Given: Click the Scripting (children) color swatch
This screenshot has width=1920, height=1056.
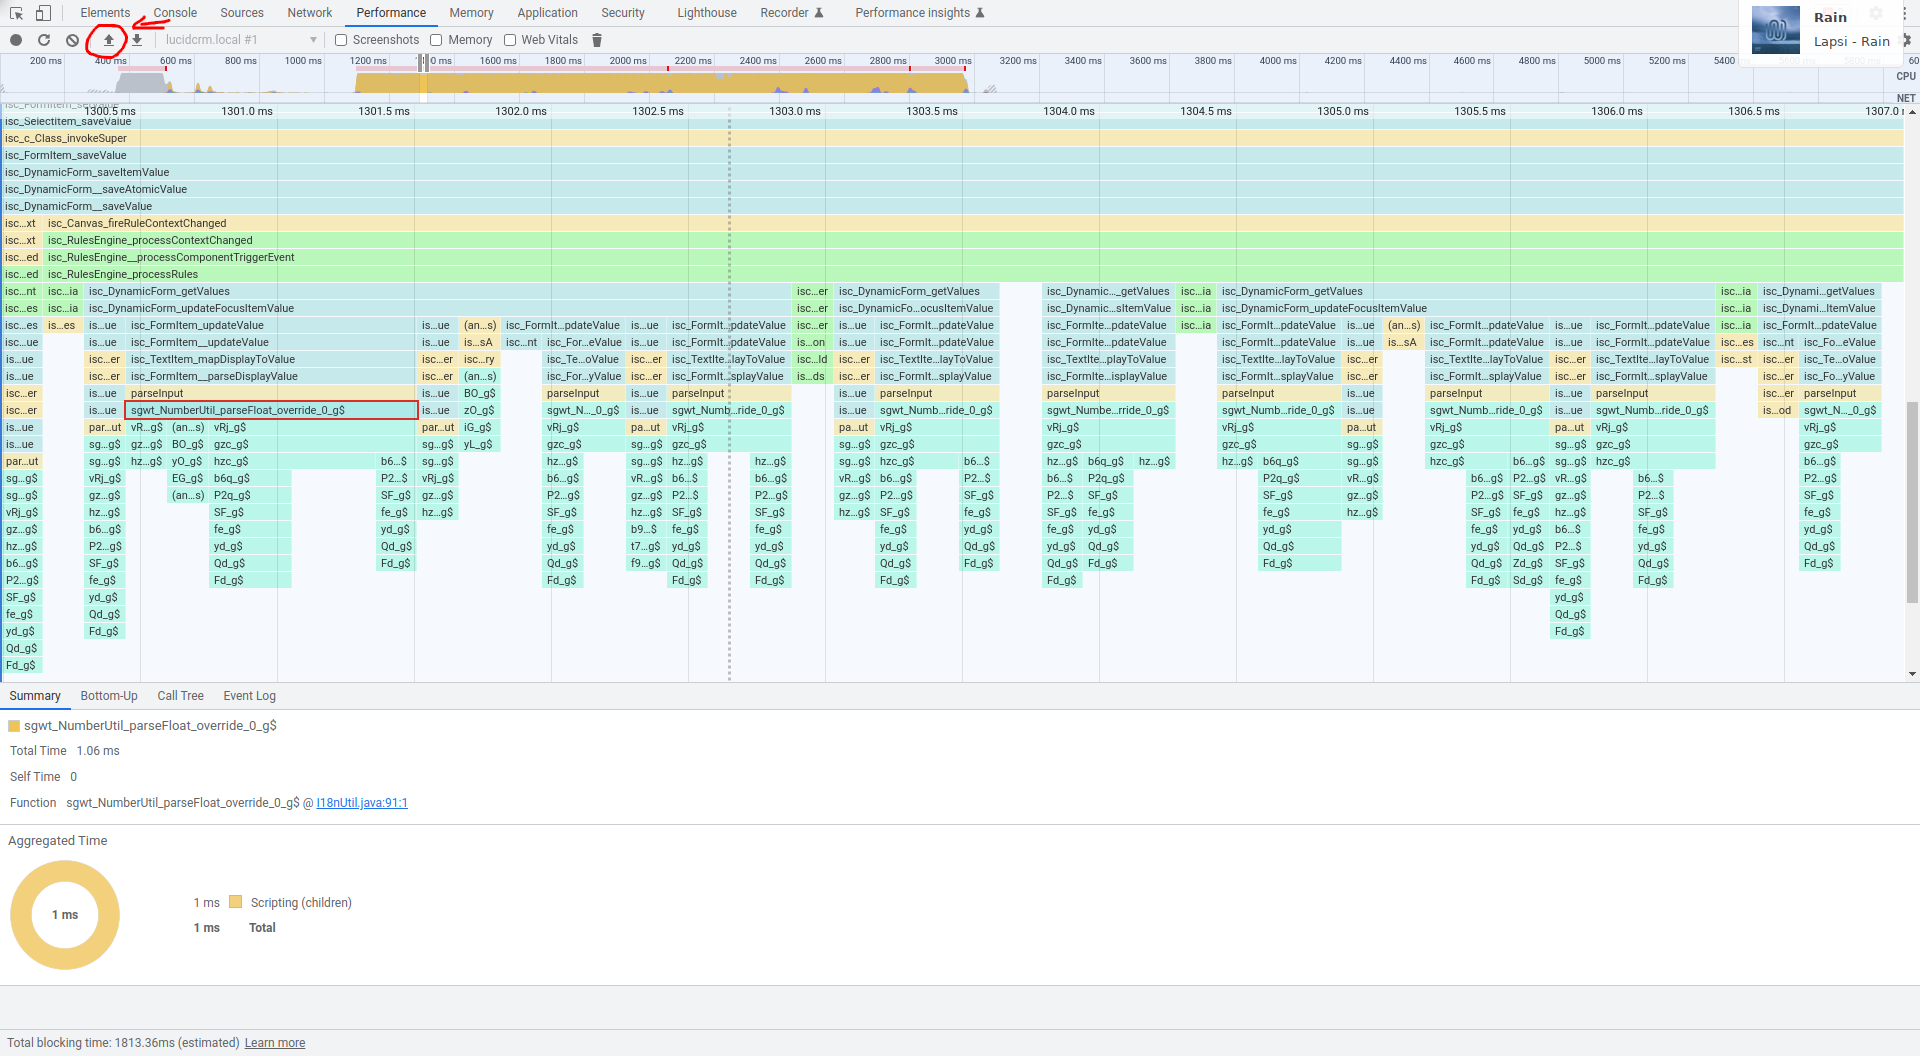Looking at the screenshot, I should point(236,902).
